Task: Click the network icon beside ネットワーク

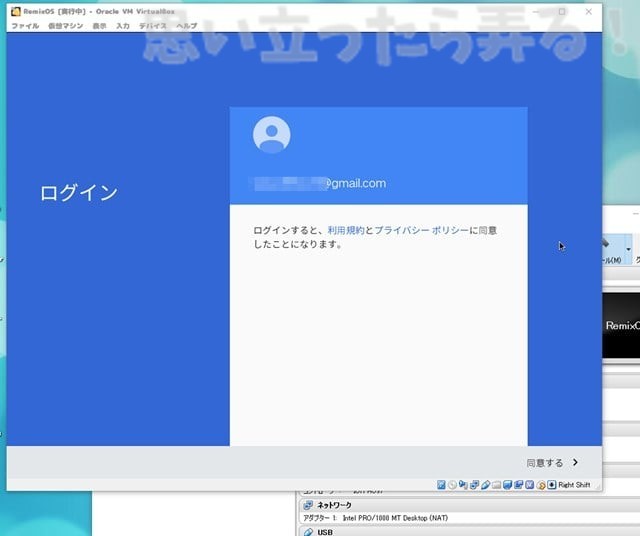Action: coord(308,505)
